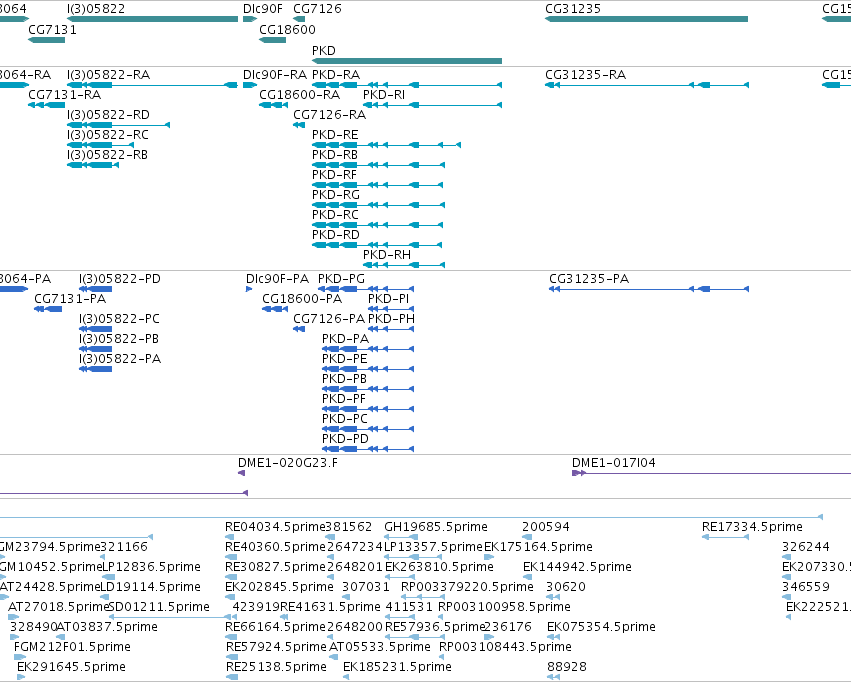The image size is (851, 682).
Task: Click the CG31235-PA protein label
Action: click(x=589, y=278)
